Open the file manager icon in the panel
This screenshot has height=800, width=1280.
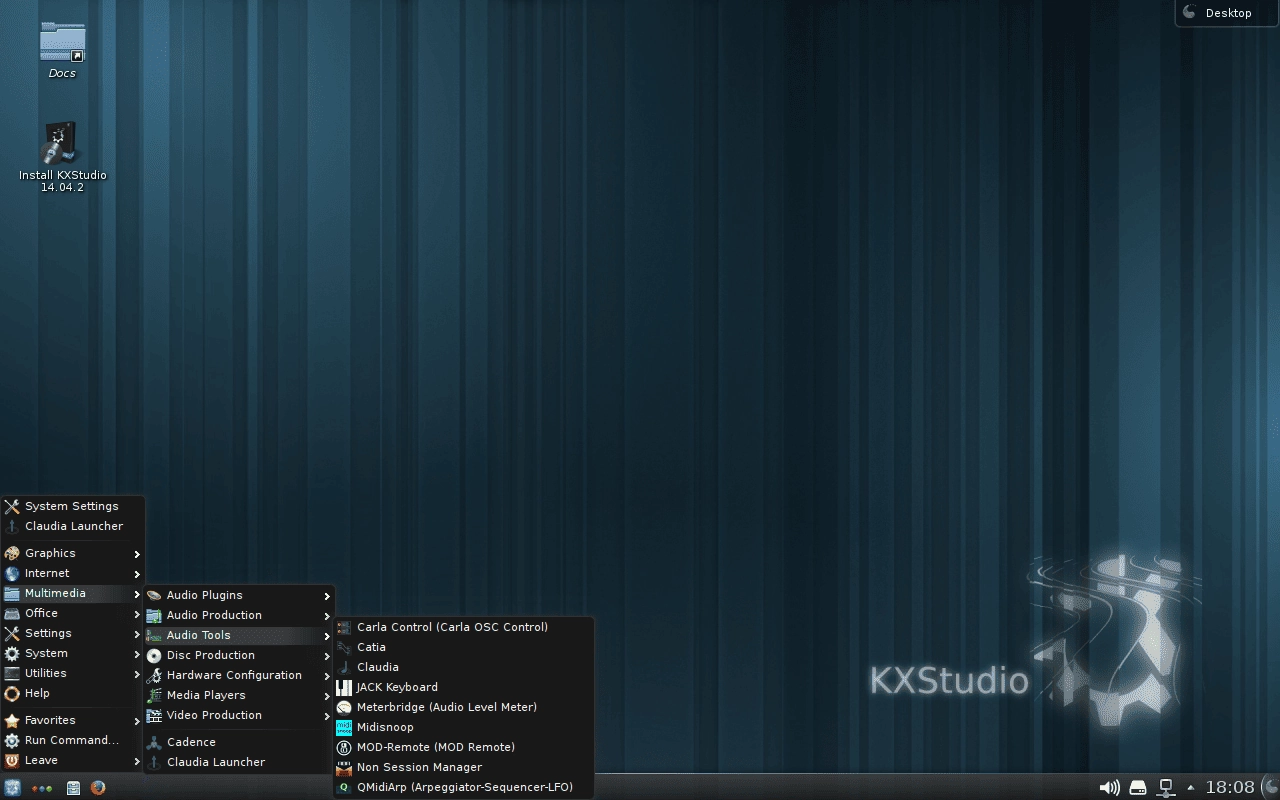coord(73,788)
